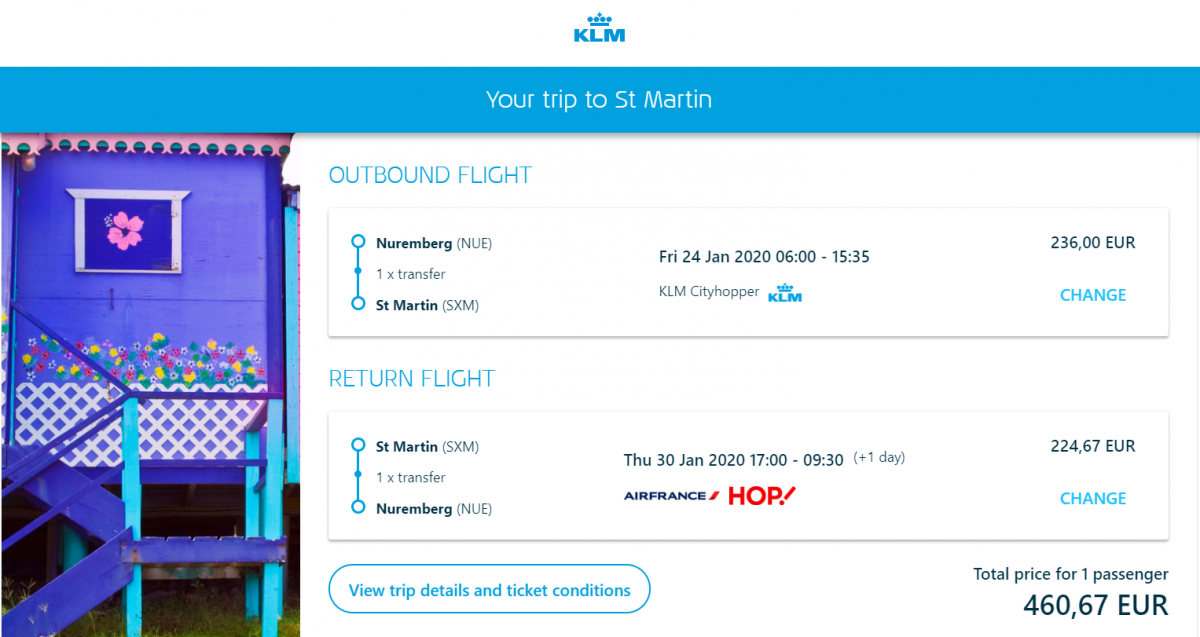Click the red HOP! logo
Screen dimensions: 1200x637
point(762,495)
